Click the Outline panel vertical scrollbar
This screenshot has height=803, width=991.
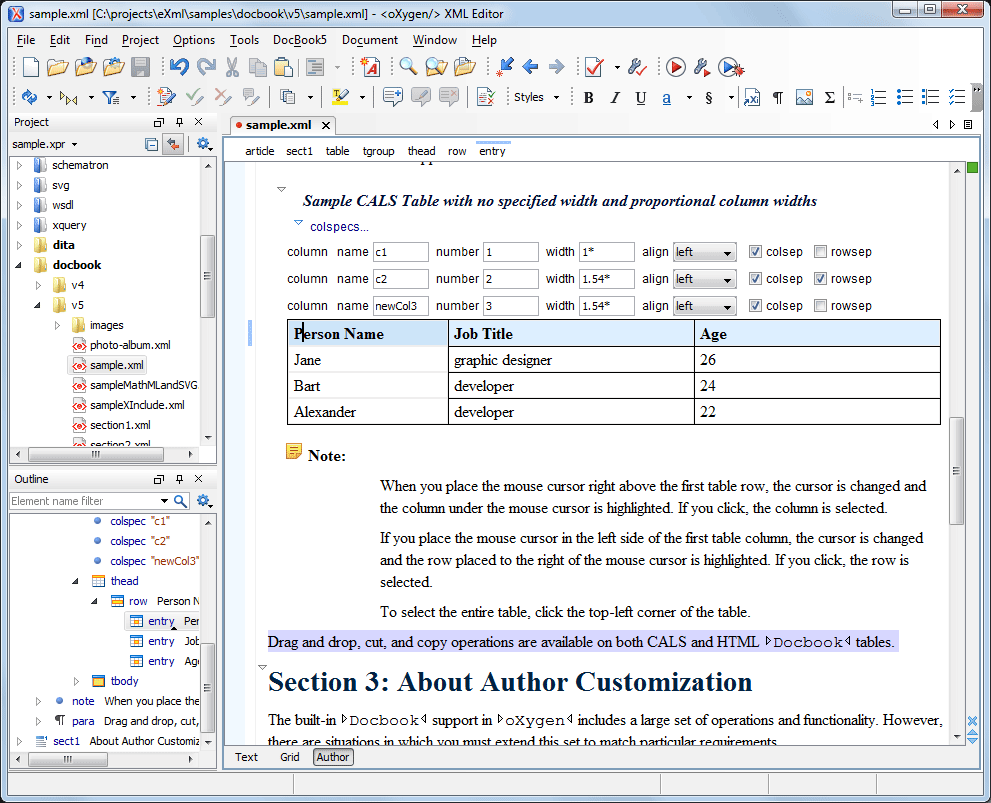[x=207, y=687]
